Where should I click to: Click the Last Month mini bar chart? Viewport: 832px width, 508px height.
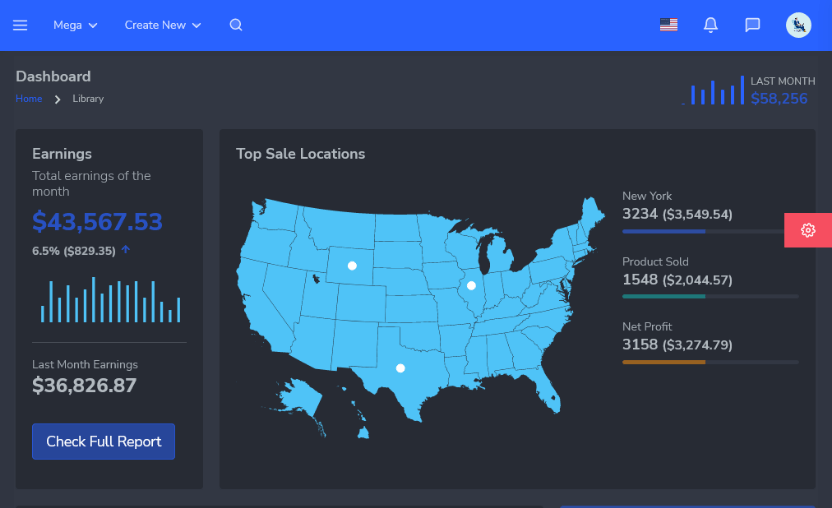pos(714,91)
